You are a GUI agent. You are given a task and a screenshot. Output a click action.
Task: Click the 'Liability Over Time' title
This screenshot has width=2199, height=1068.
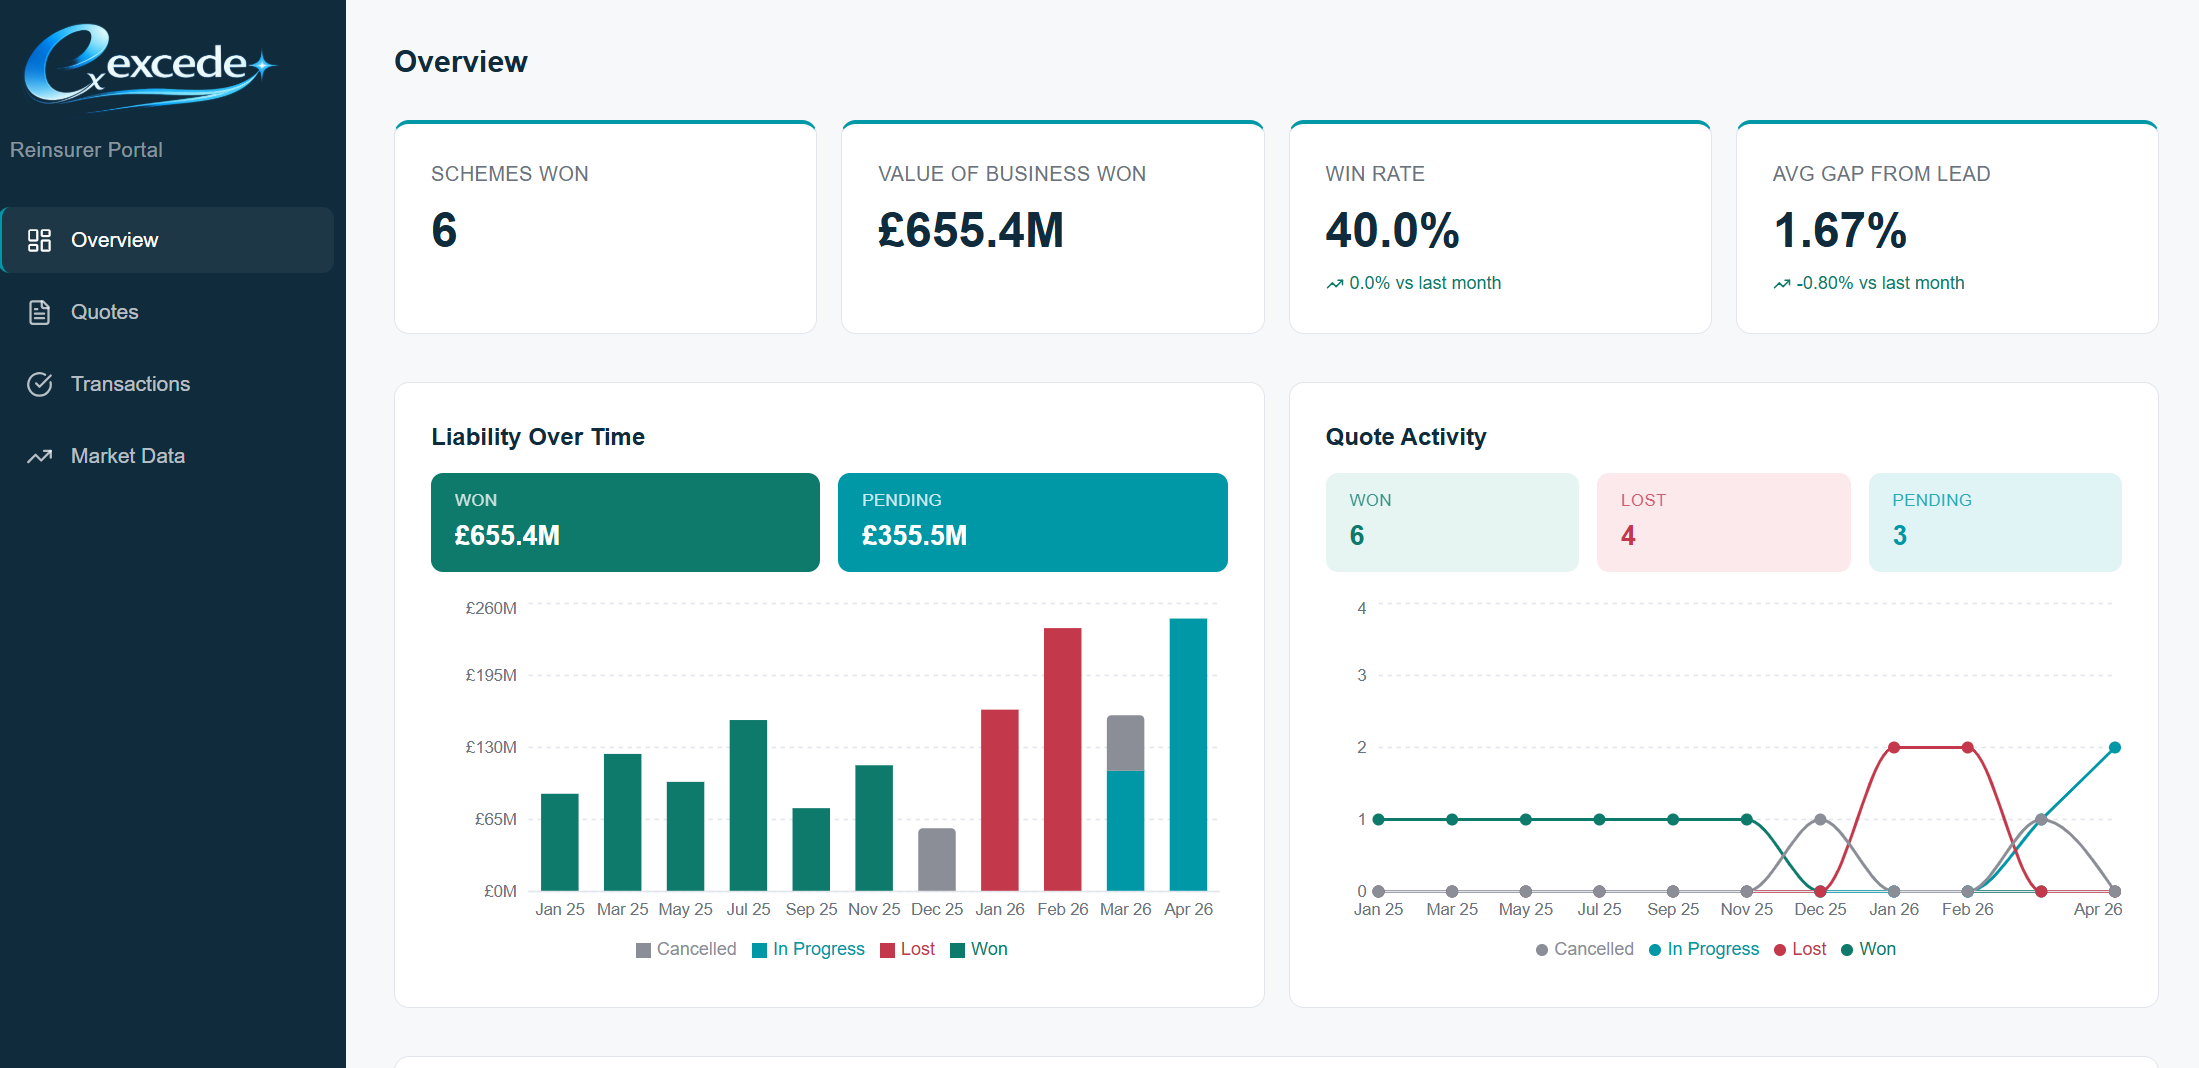[538, 437]
